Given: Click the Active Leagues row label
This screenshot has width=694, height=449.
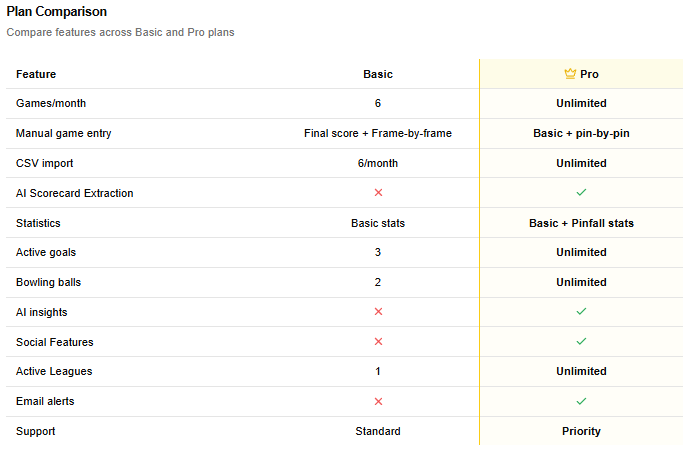Looking at the screenshot, I should tap(54, 372).
